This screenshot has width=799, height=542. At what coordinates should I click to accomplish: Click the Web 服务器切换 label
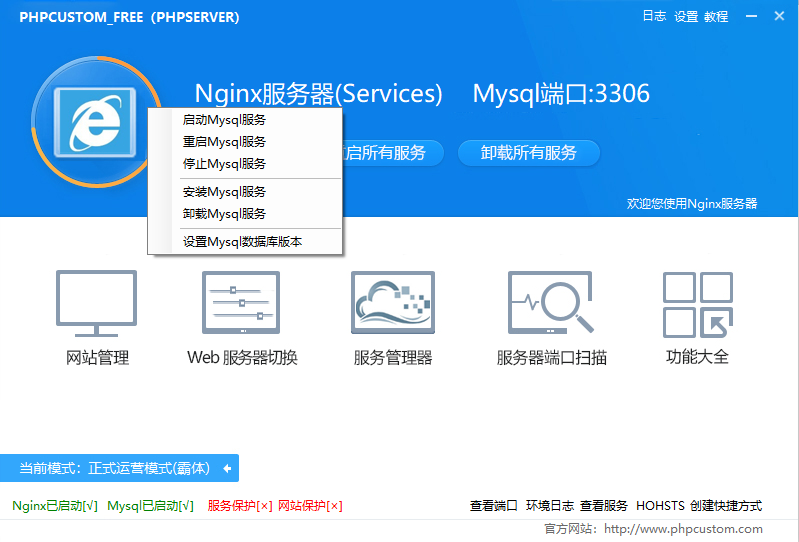(242, 358)
